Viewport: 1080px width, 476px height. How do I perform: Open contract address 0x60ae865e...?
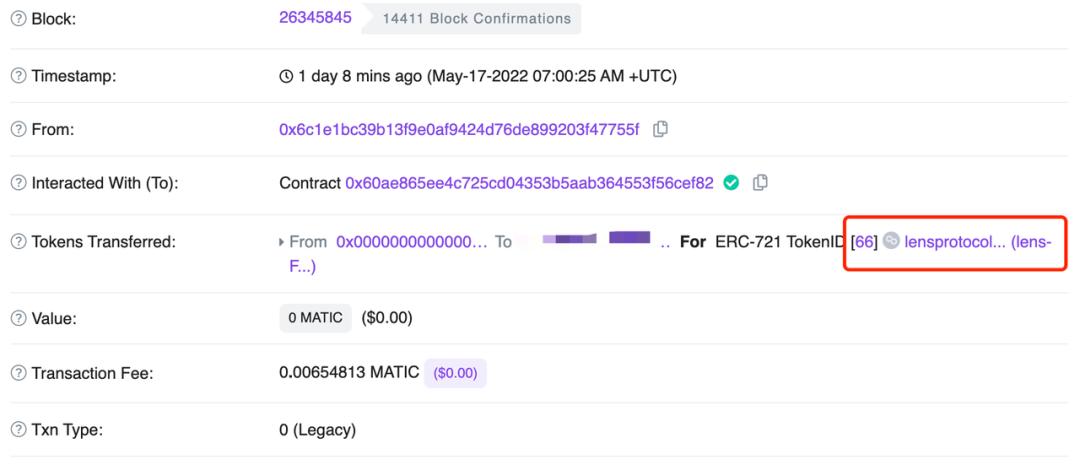click(x=530, y=183)
